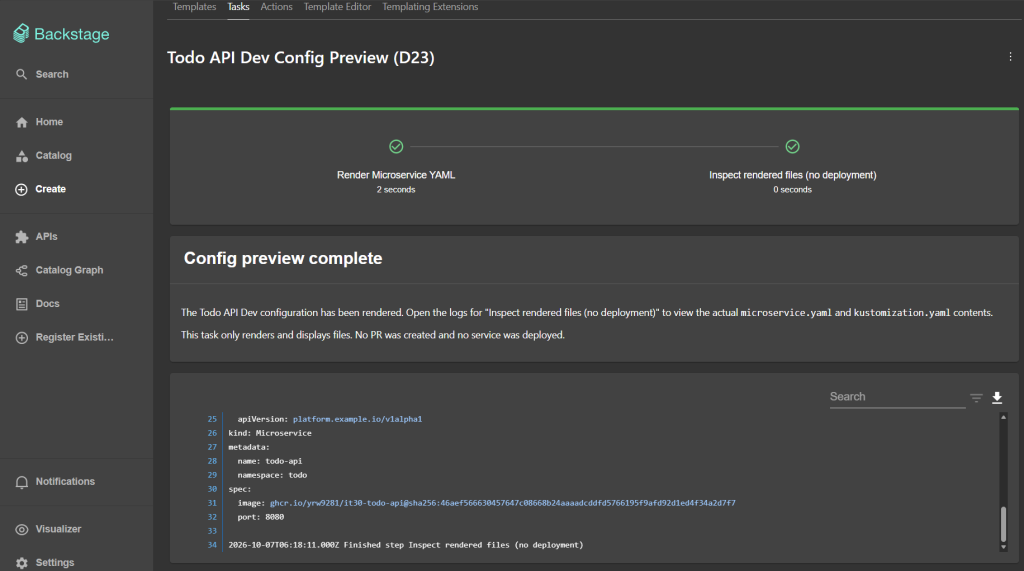
Task: Open Catalog Graph
Action: coord(59,270)
